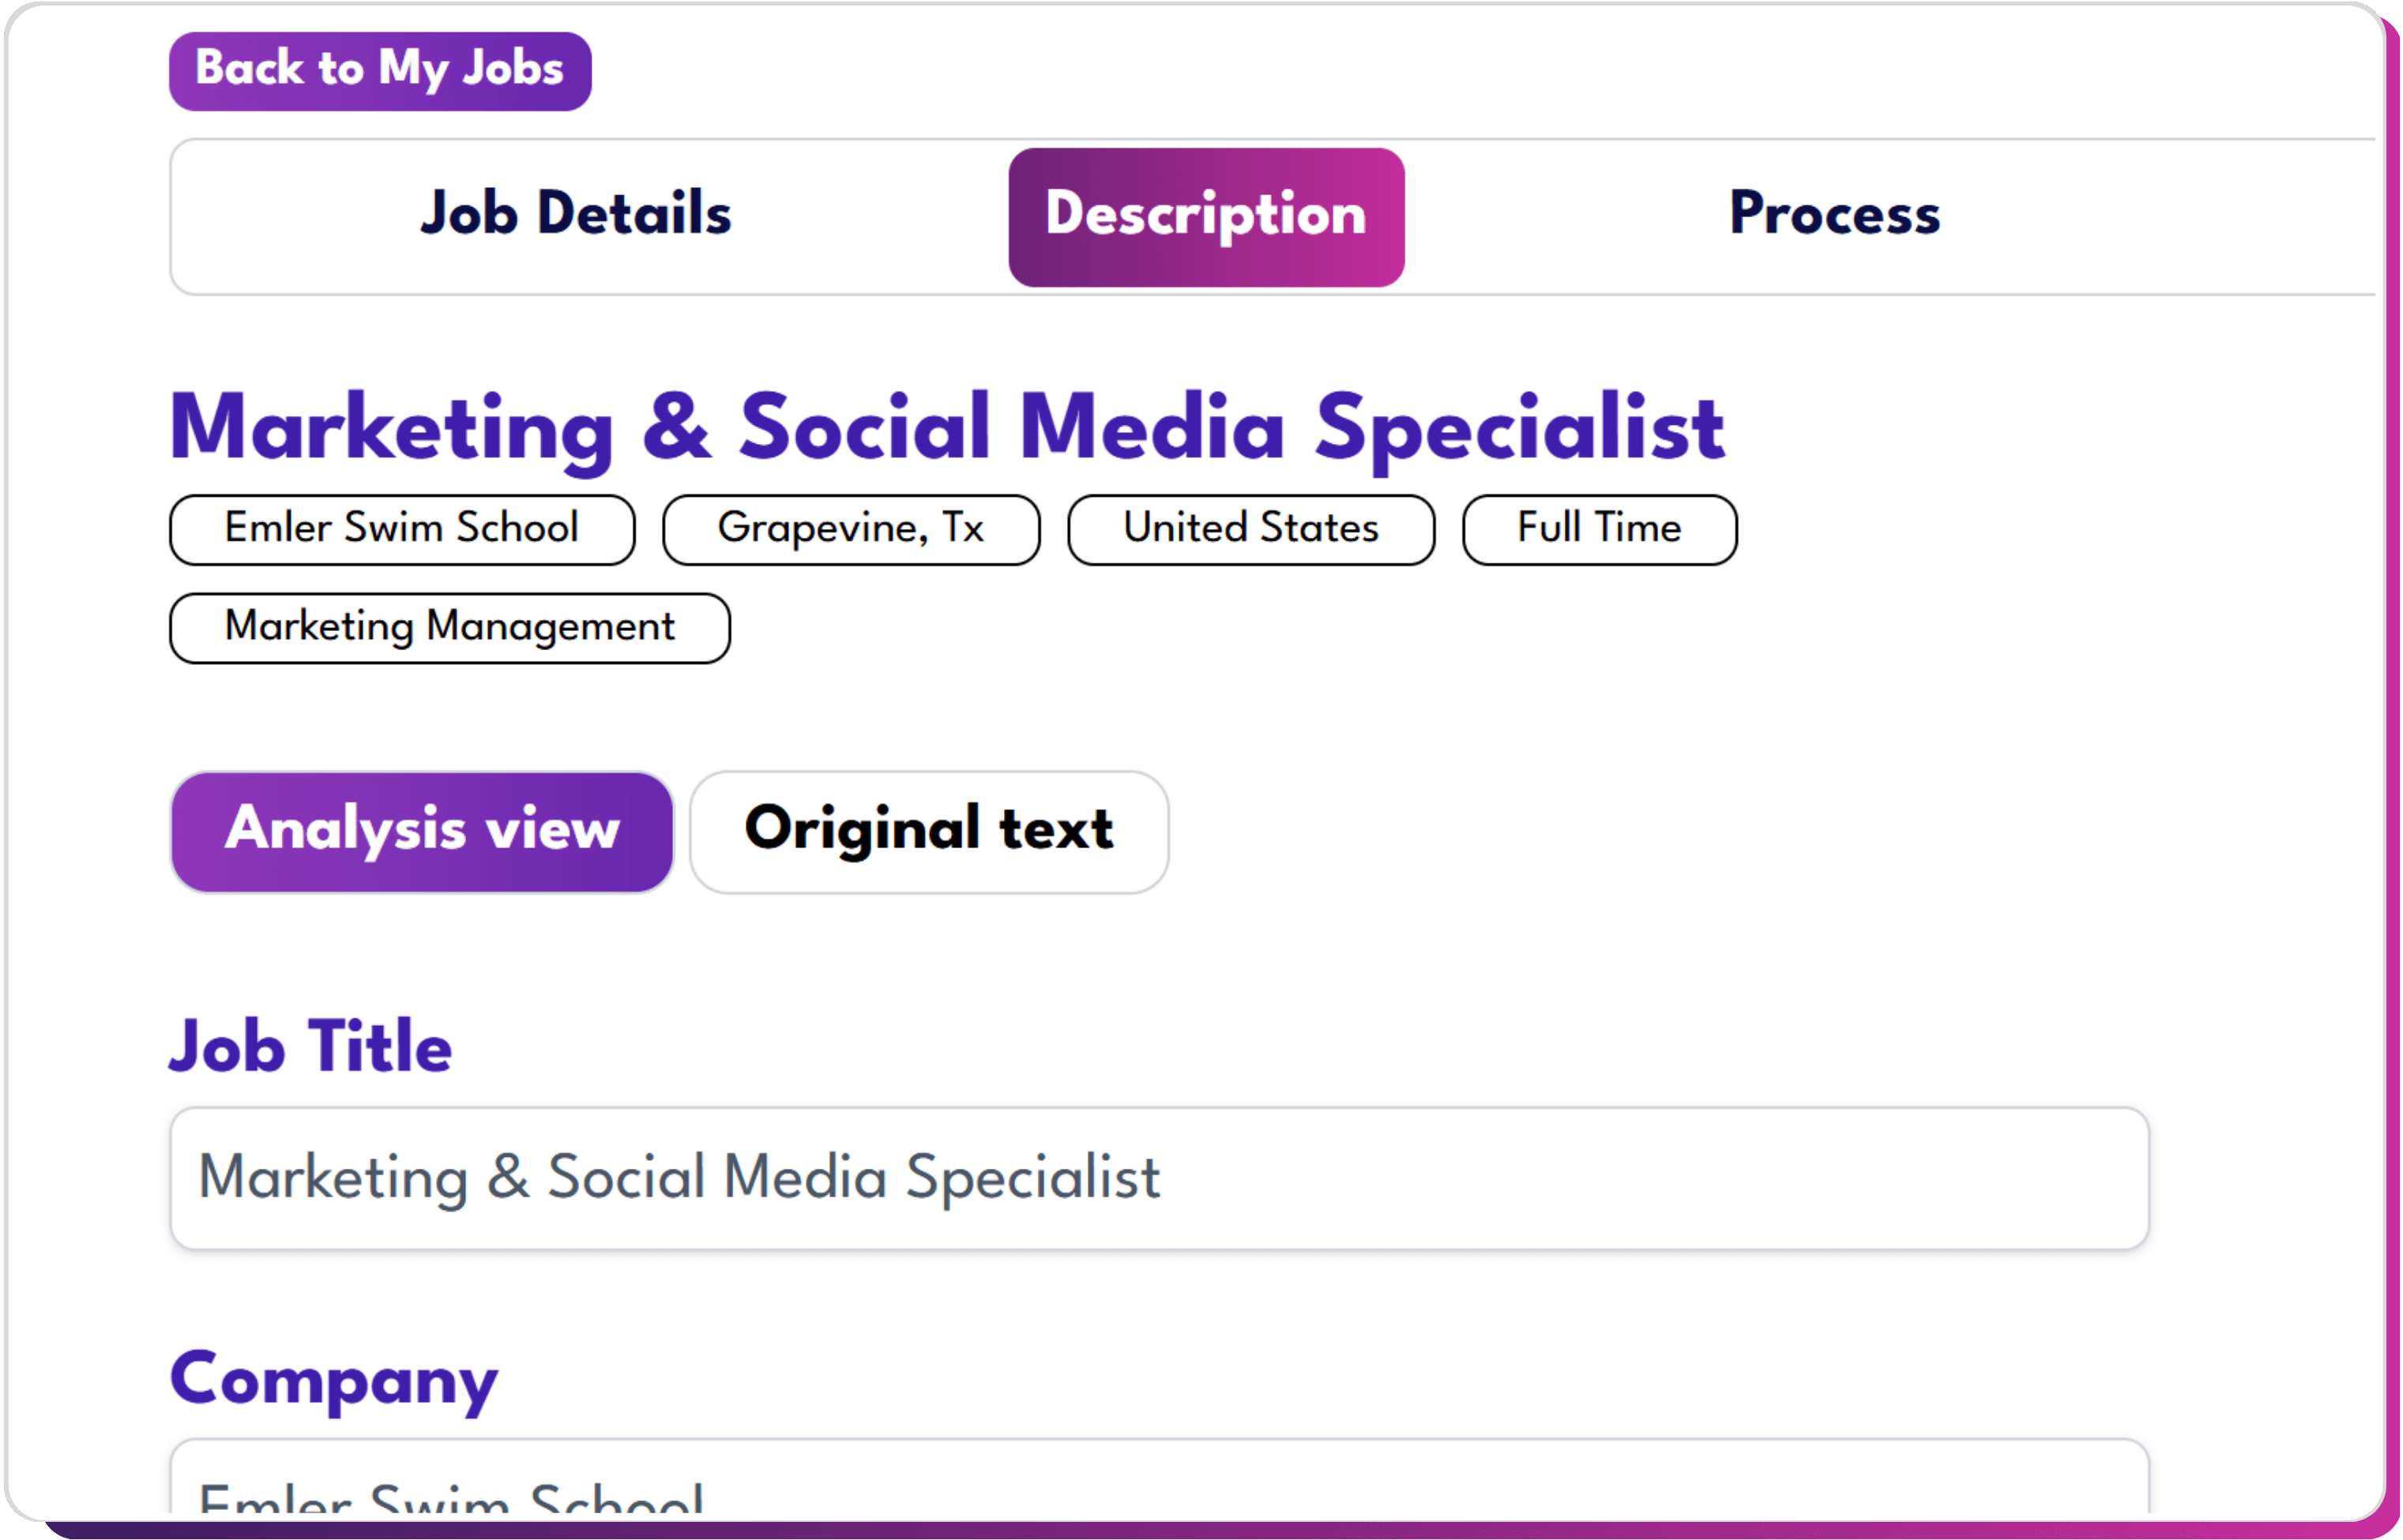Viewport: 2403px width, 1540px height.
Task: Click the United States country tag
Action: click(x=1251, y=529)
